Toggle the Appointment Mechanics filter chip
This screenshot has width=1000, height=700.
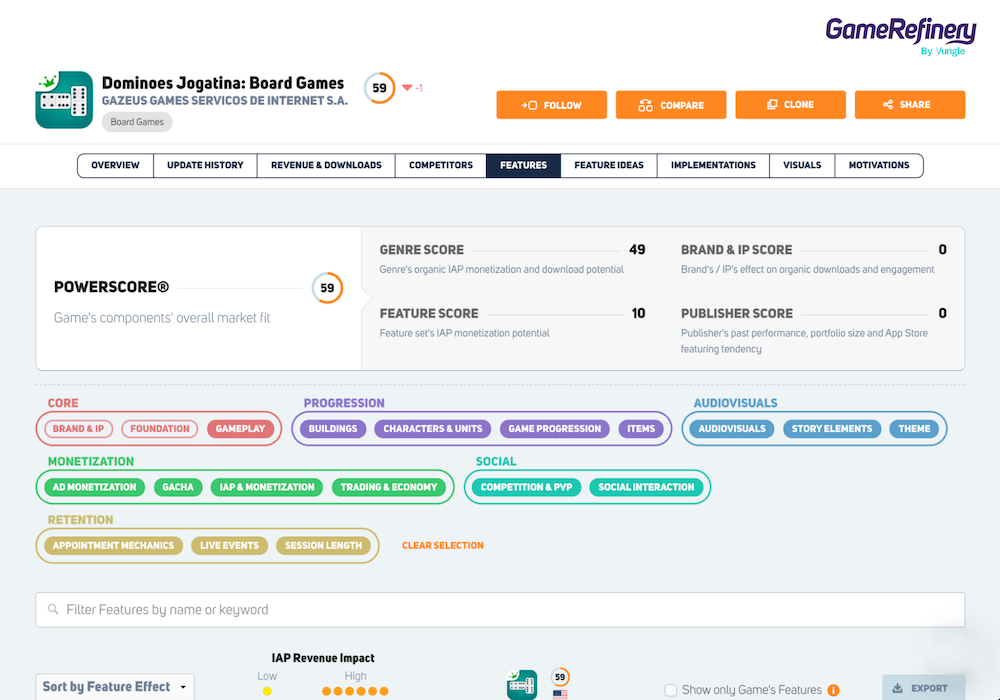click(114, 546)
